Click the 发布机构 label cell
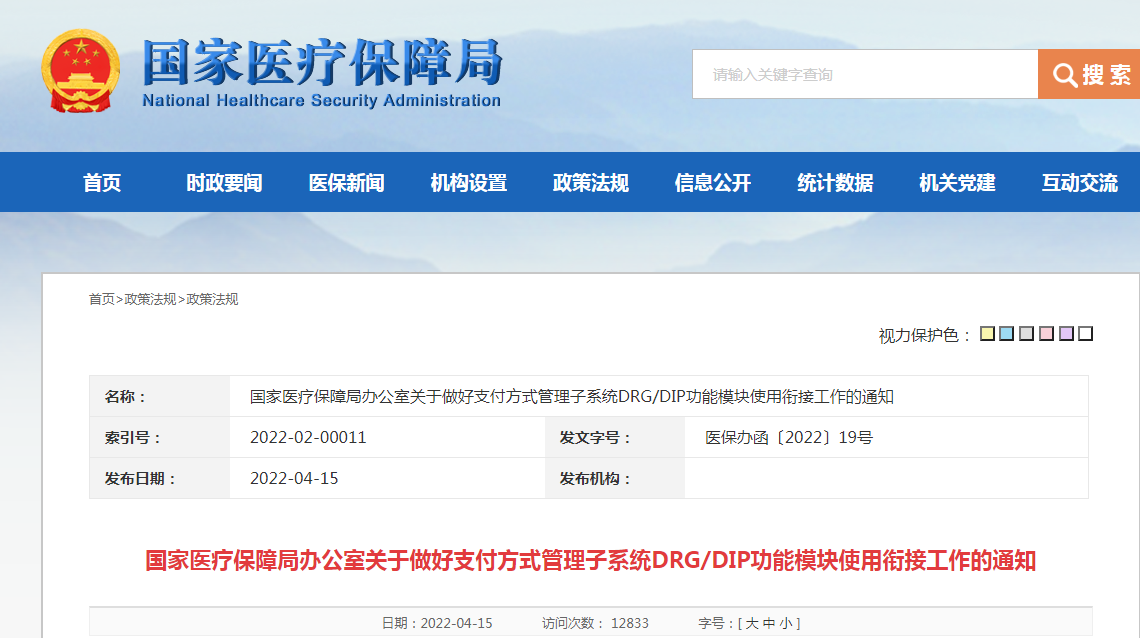The width and height of the screenshot is (1140, 638). click(x=615, y=478)
